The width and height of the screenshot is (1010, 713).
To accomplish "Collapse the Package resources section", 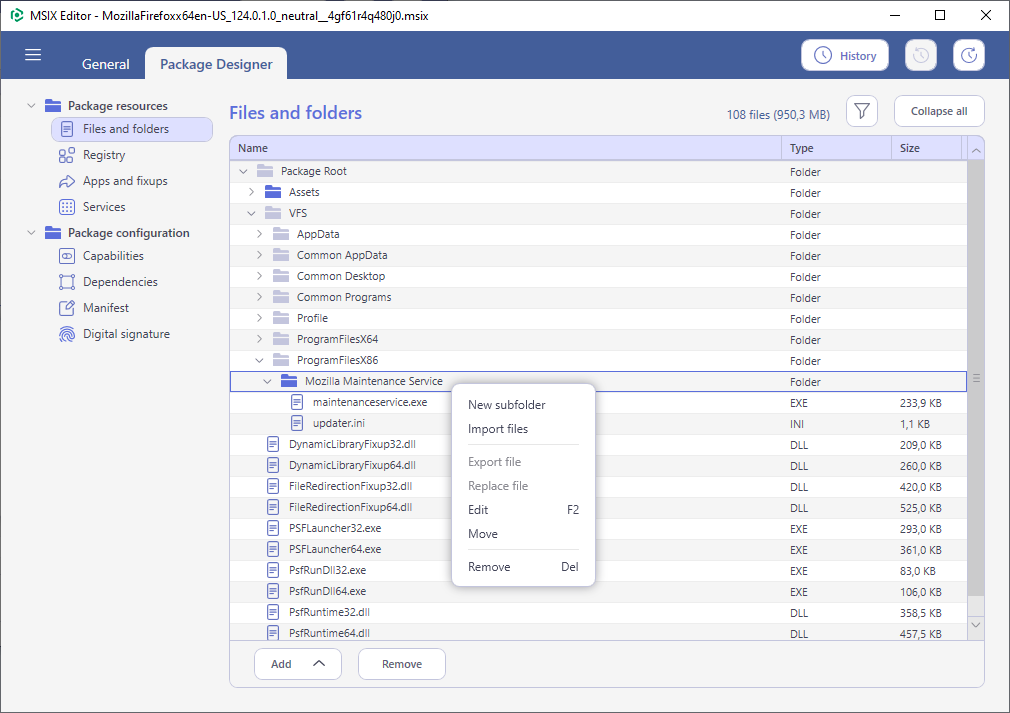I will coord(31,105).
